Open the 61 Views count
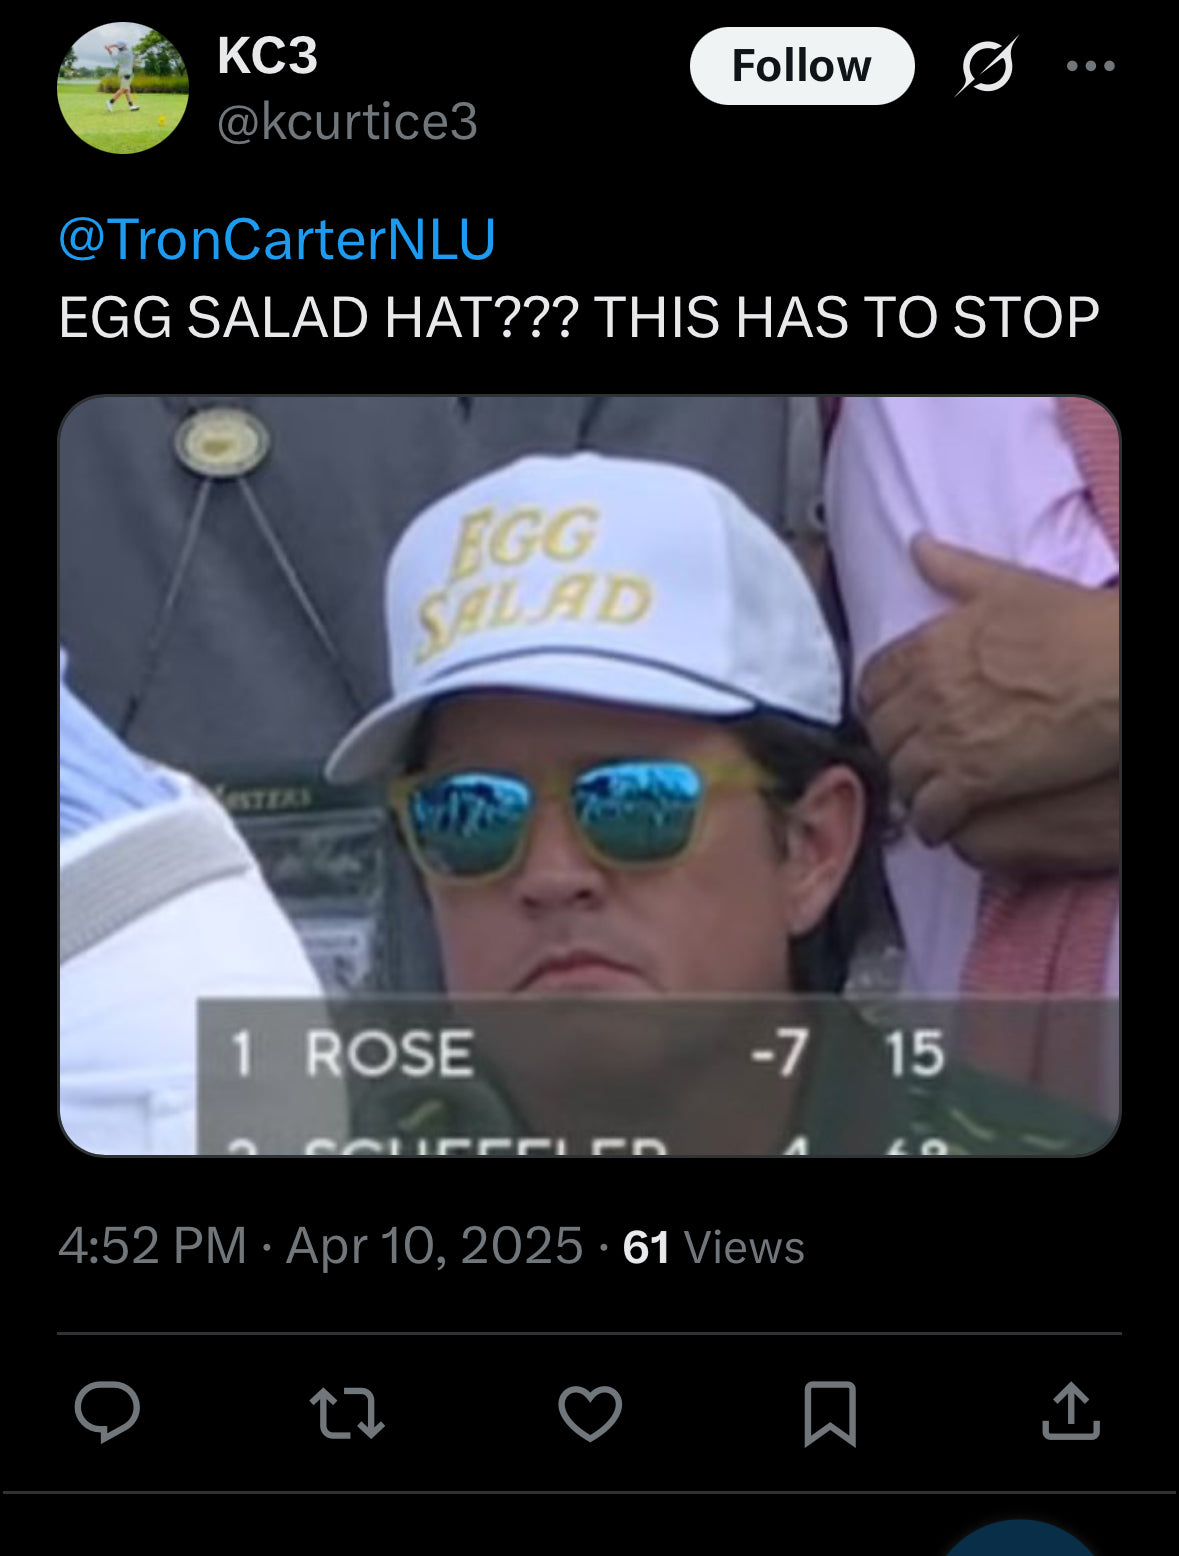This screenshot has width=1179, height=1556. tap(713, 1247)
